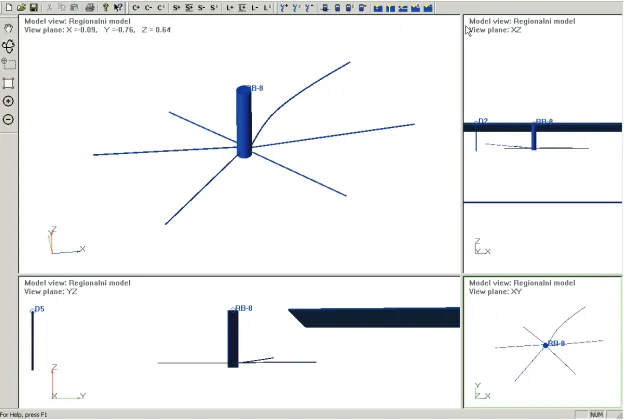Activate the What's This help pointer
The height and width of the screenshot is (420, 626).
(118, 8)
